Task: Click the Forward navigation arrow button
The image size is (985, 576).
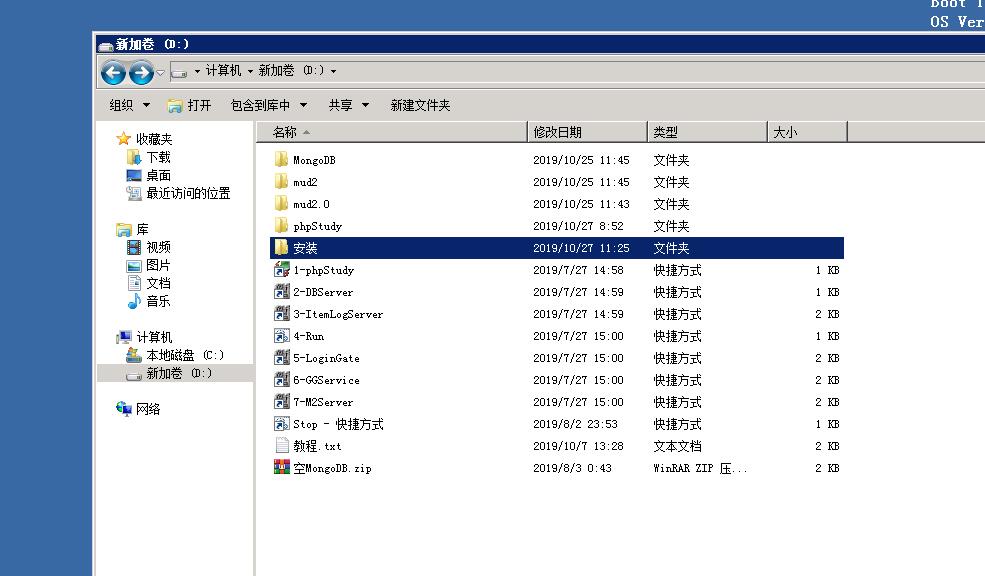Action: coord(141,72)
